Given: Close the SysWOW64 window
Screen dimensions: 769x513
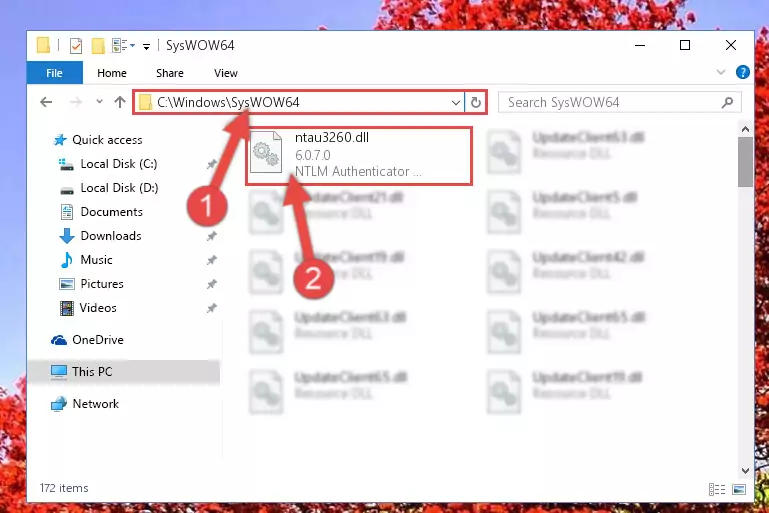Looking at the screenshot, I should click(x=731, y=46).
